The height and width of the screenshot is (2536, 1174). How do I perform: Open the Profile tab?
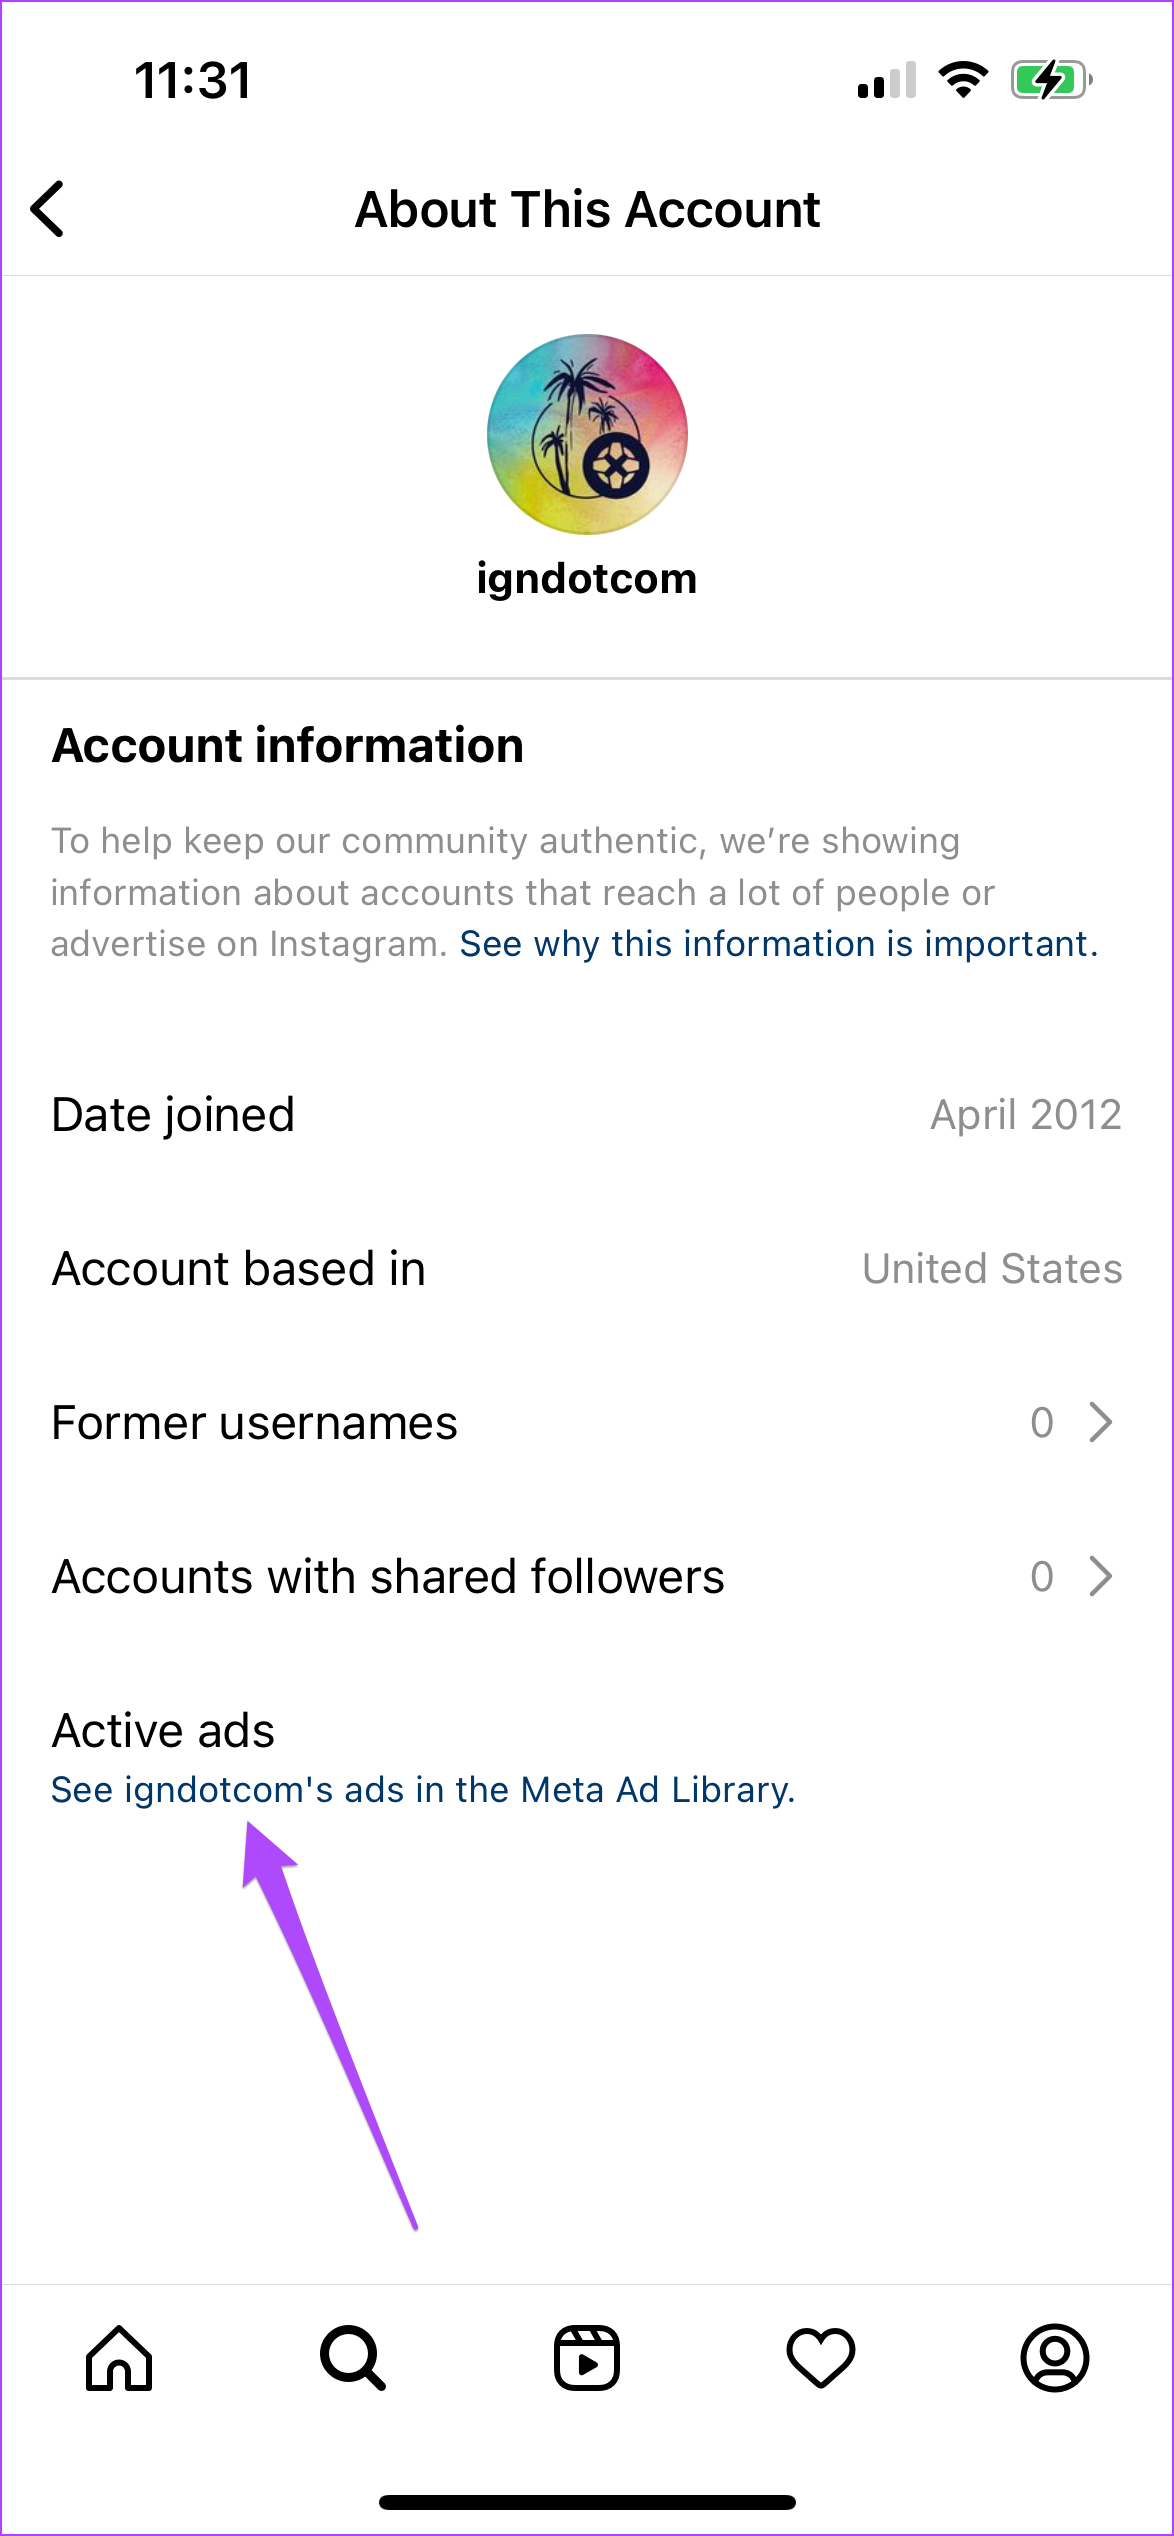coord(1054,2357)
